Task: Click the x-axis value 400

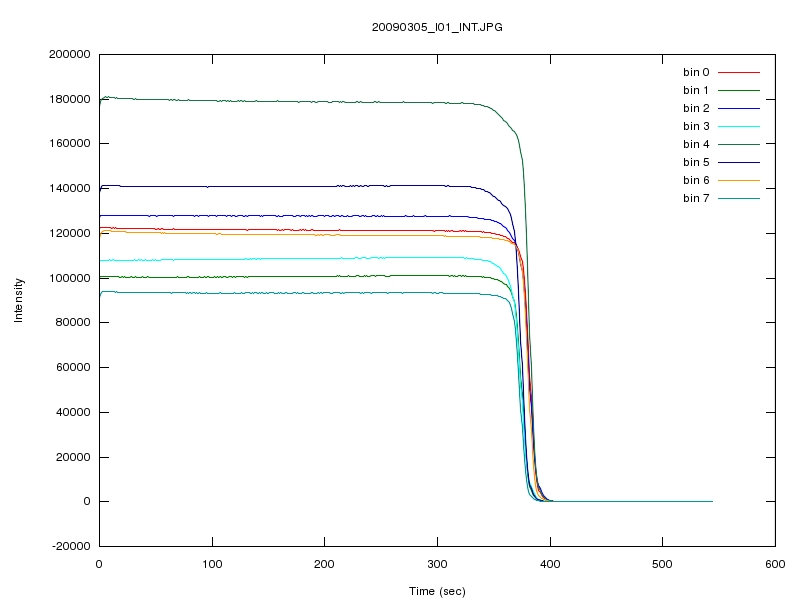Action: pyautogui.click(x=550, y=564)
